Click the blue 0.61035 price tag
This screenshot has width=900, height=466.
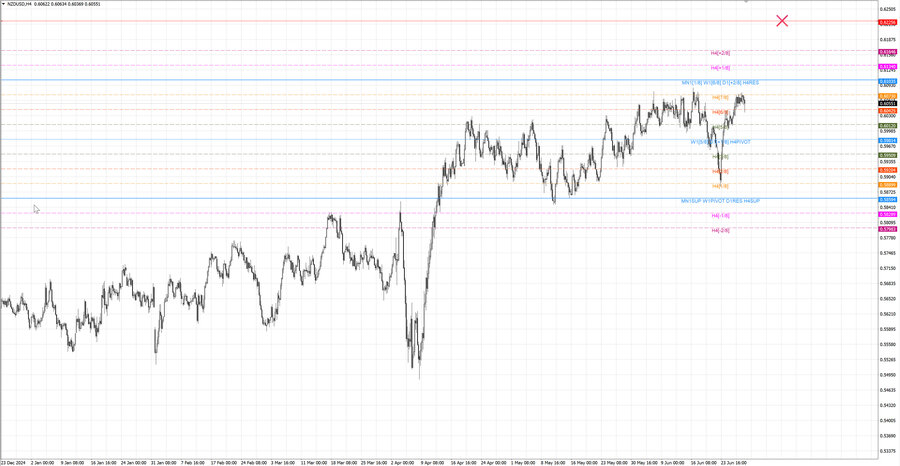pos(887,81)
